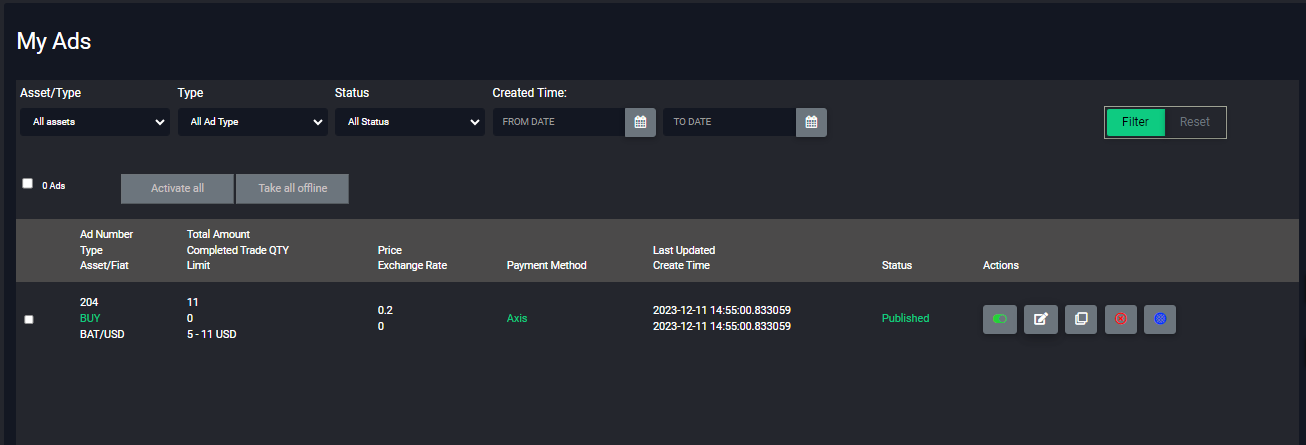The image size is (1306, 445).
Task: Click the blue circle action icon
Action: 1160,319
